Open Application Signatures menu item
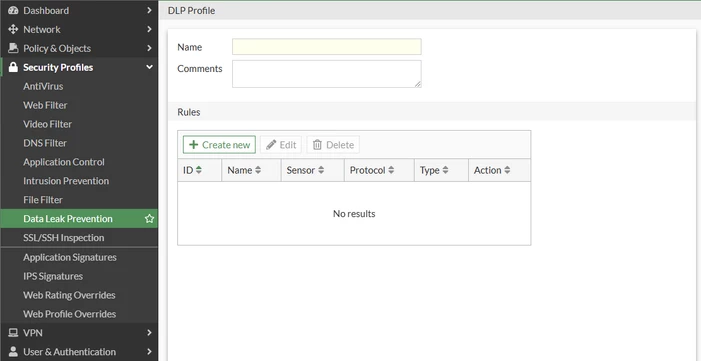The height and width of the screenshot is (361, 701). pyautogui.click(x=79, y=257)
